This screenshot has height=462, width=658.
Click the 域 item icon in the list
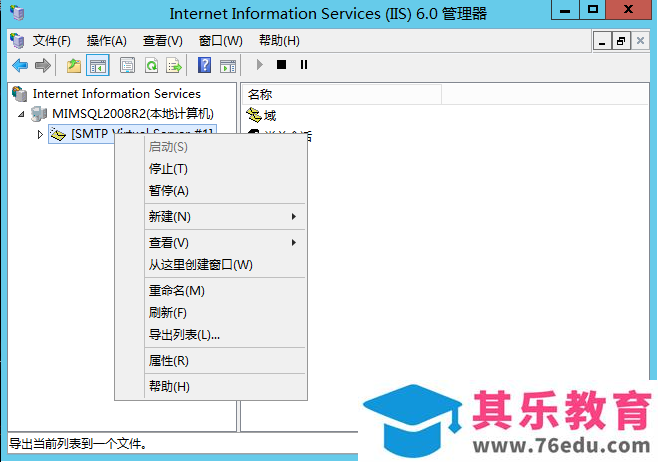coord(254,115)
